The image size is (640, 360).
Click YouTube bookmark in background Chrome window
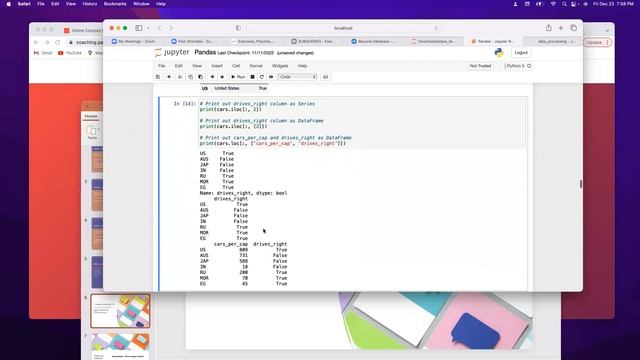click(70, 53)
